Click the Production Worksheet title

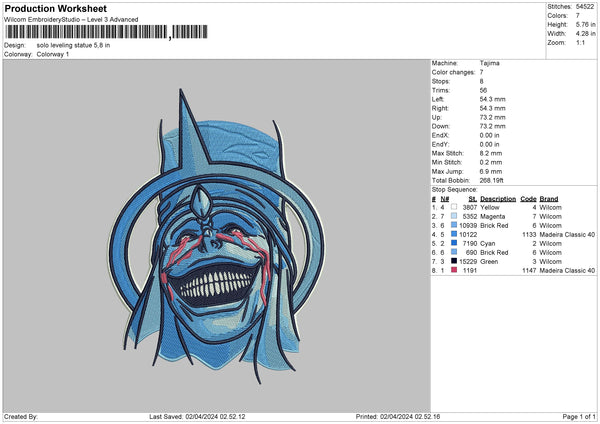pos(55,8)
